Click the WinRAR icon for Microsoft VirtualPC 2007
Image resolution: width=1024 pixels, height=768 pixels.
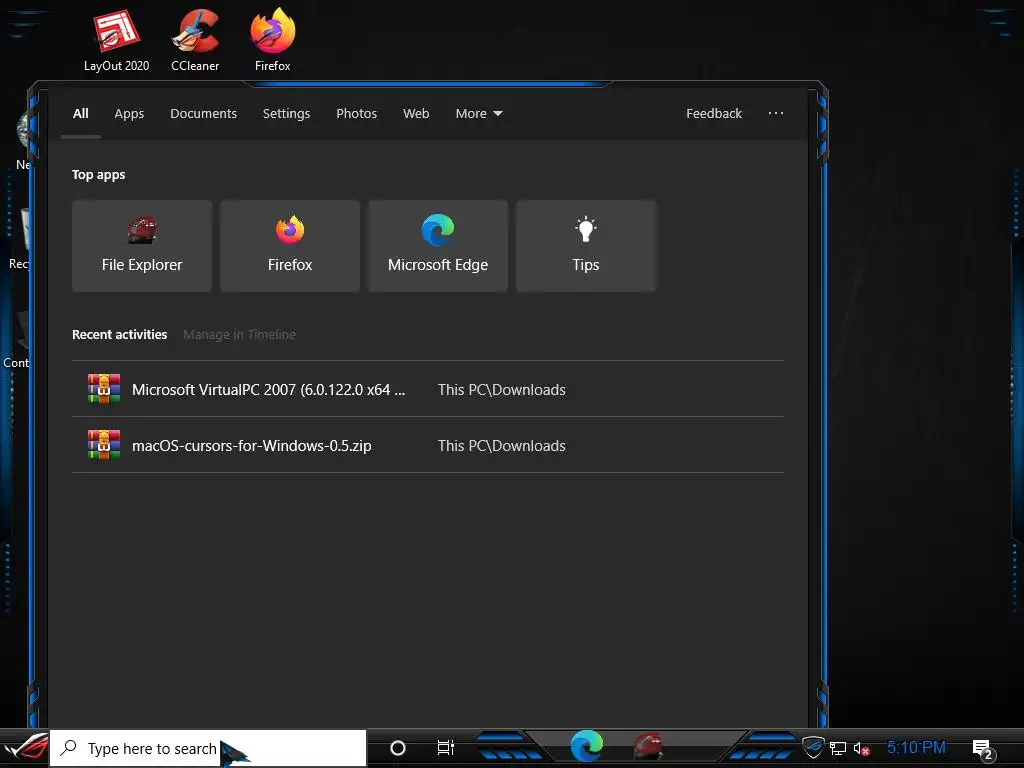[x=104, y=389]
